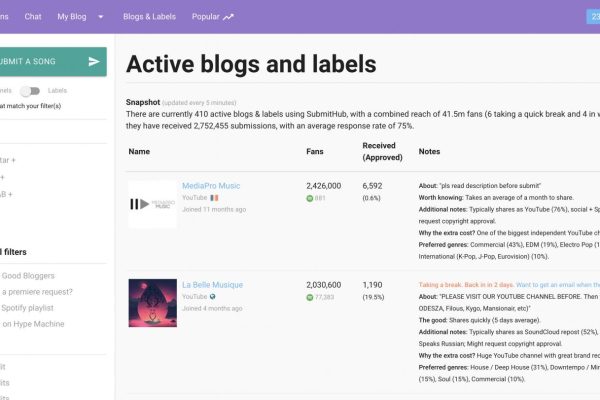Image resolution: width=600 pixels, height=400 pixels.
Task: Click 'Joined 4 months ago' text
Action: tap(212, 309)
